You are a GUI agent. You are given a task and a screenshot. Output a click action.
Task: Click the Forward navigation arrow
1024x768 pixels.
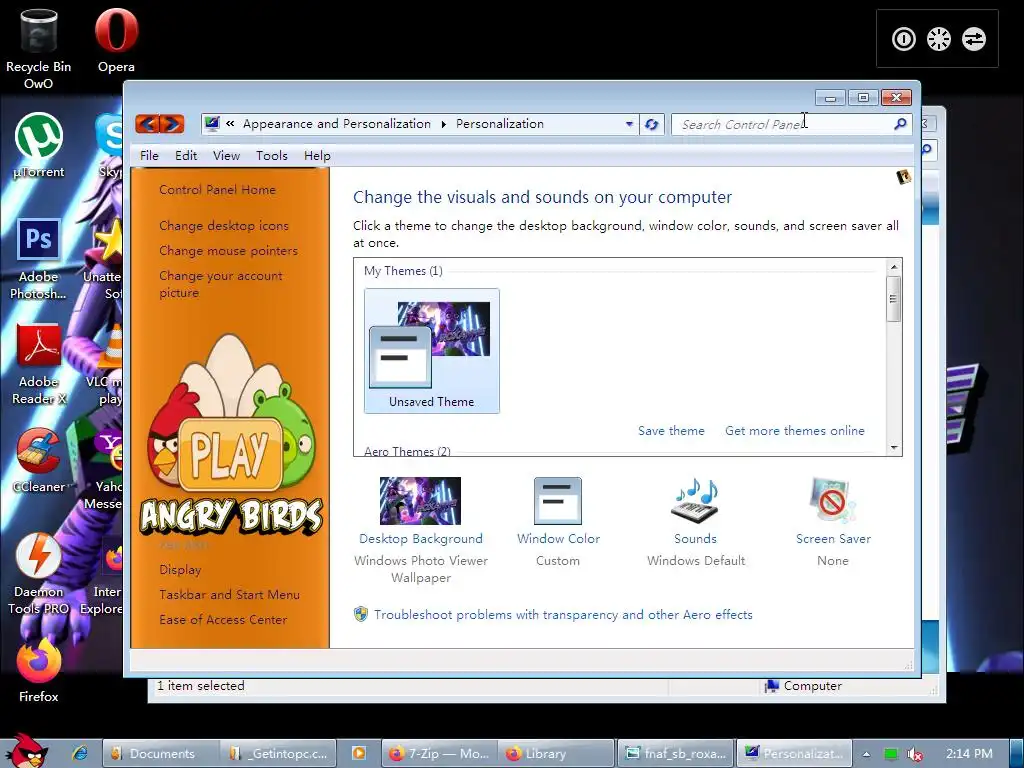(172, 123)
